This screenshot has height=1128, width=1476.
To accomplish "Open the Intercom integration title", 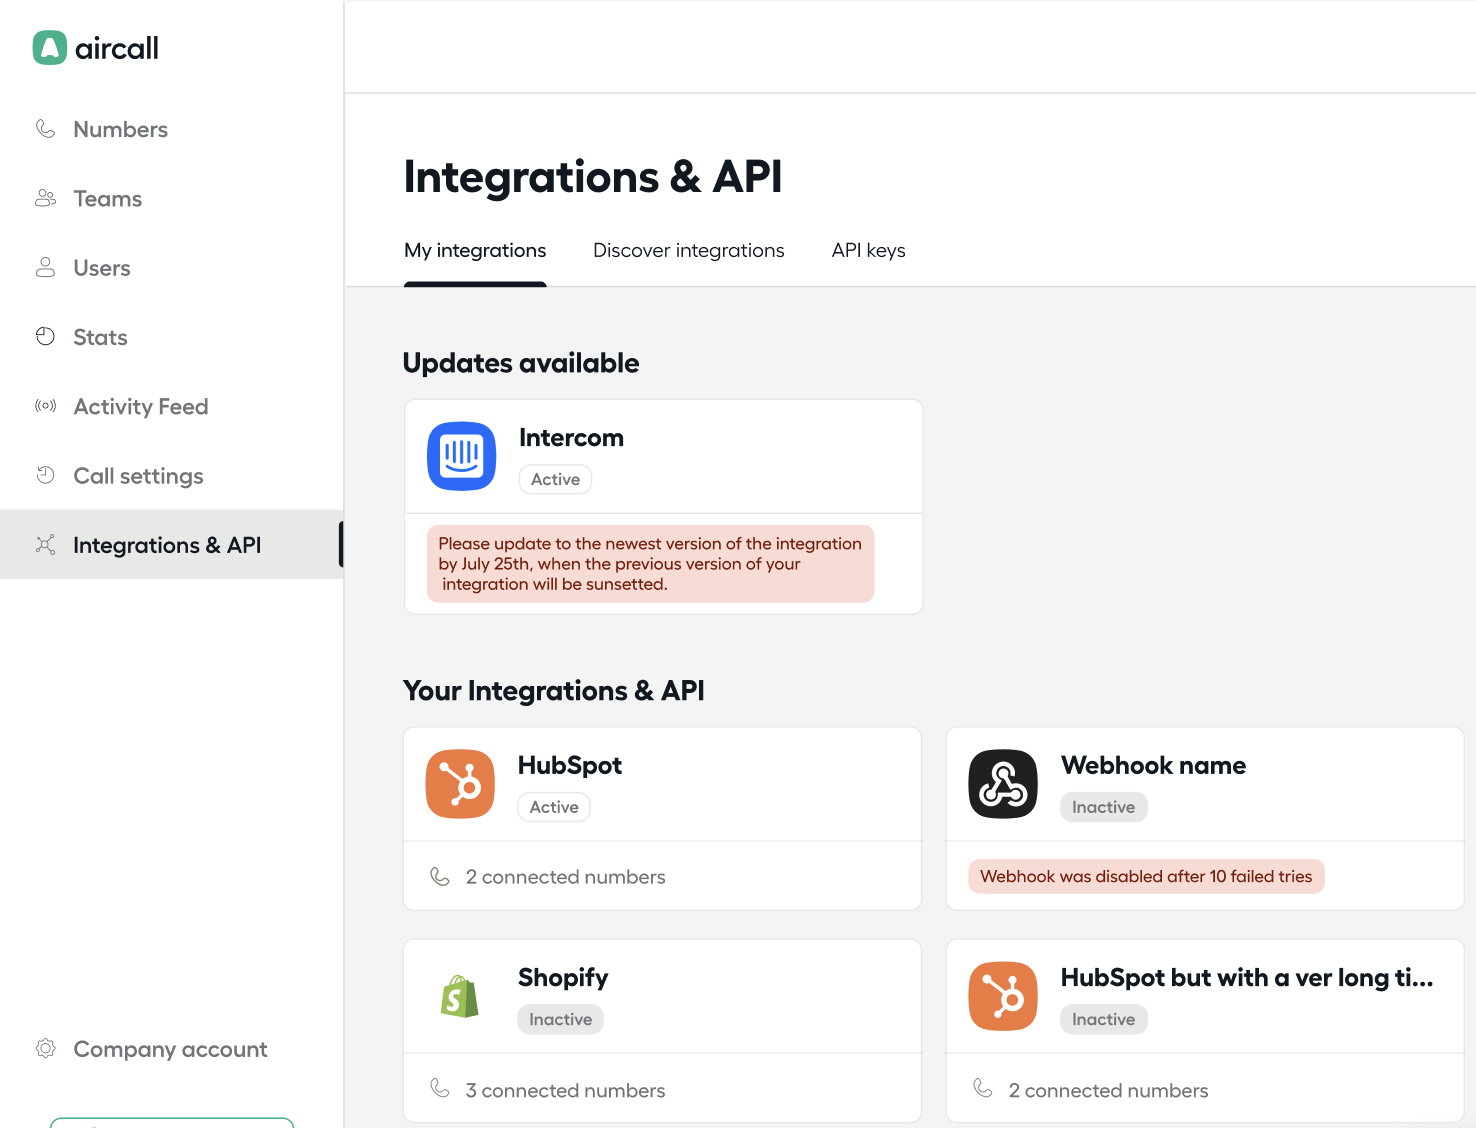I will pos(571,438).
